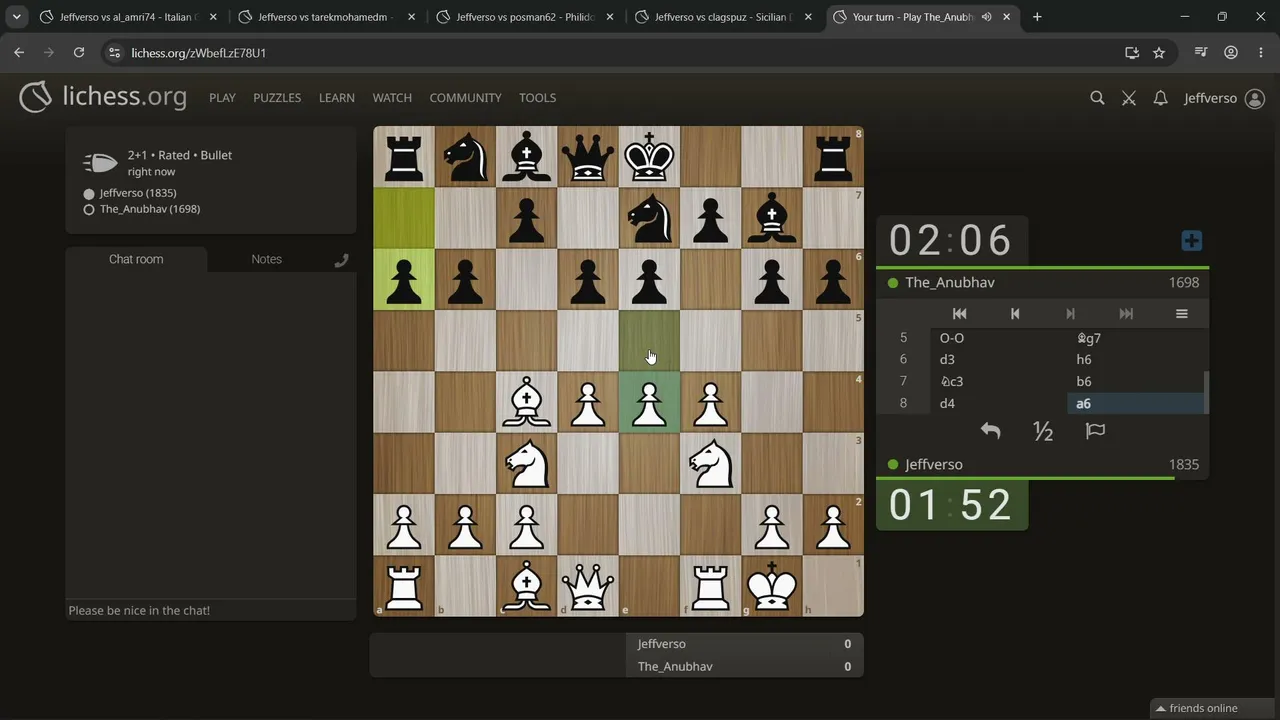Open the lichess search icon

pyautogui.click(x=1097, y=98)
